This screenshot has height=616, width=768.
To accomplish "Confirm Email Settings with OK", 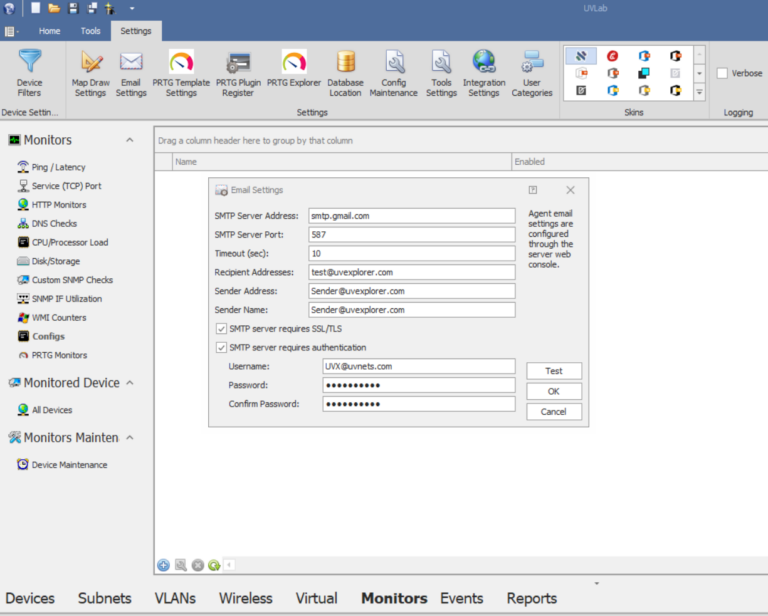I will tap(554, 391).
